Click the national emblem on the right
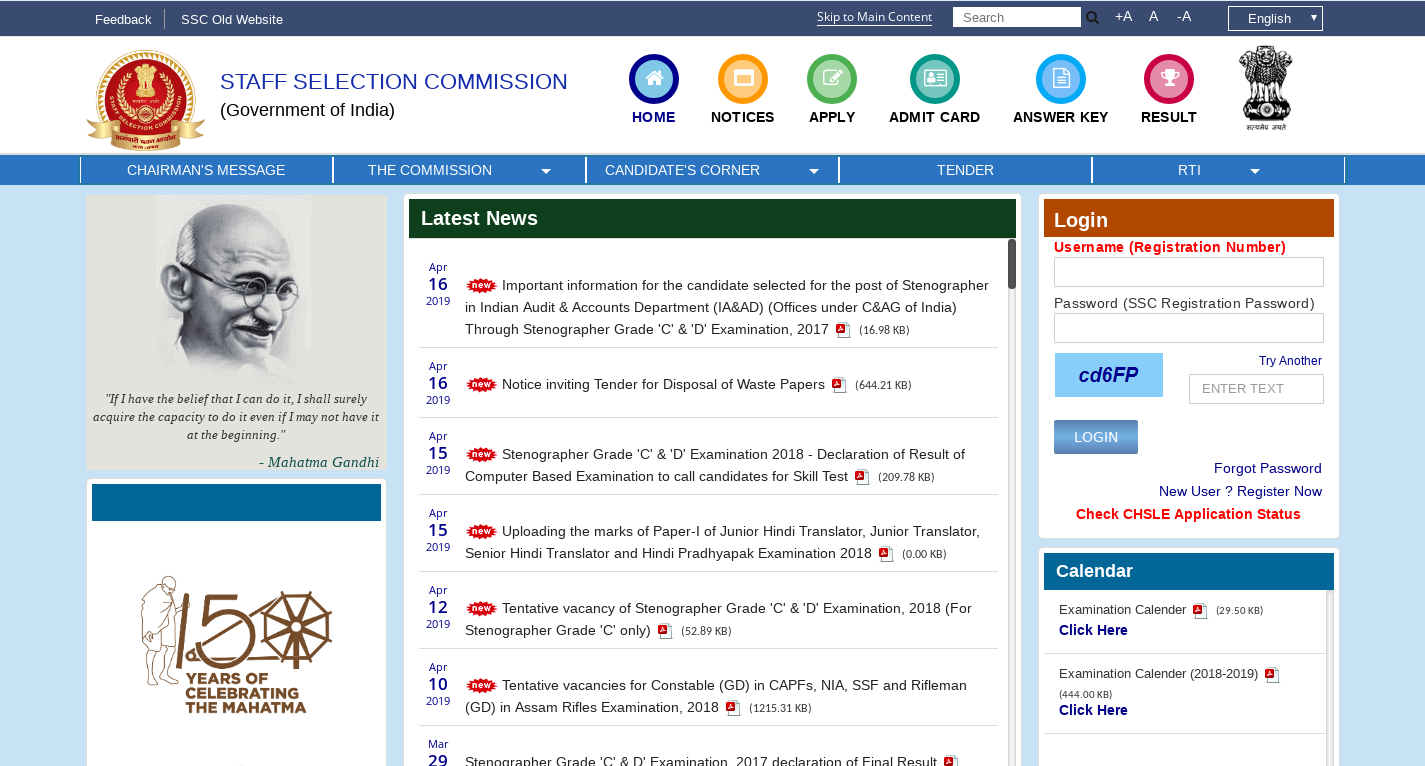Viewport: 1425px width, 766px height. pyautogui.click(x=1266, y=88)
